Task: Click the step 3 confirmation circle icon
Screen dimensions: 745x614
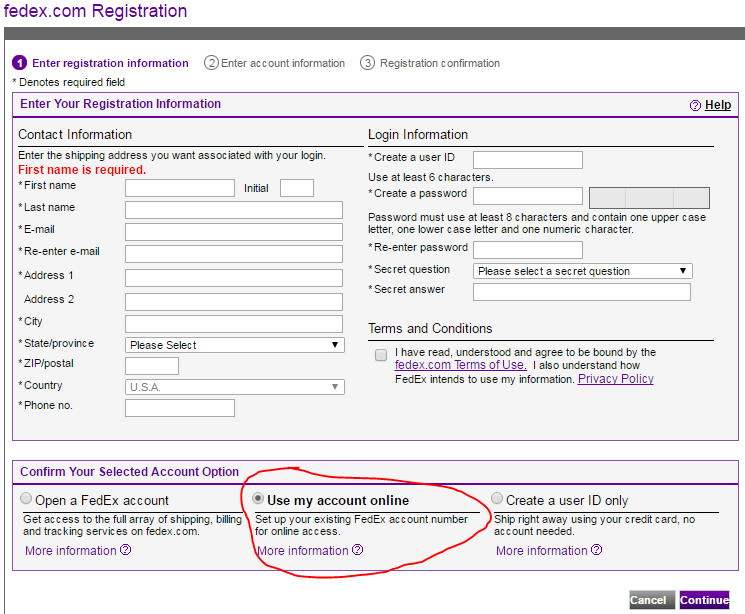Action: click(367, 63)
